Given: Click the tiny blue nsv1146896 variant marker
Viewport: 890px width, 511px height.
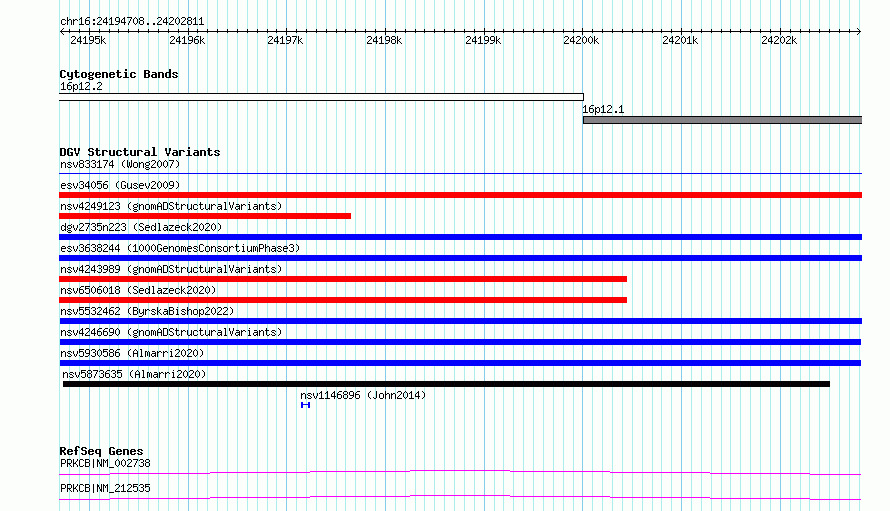Looking at the screenshot, I should [x=305, y=405].
